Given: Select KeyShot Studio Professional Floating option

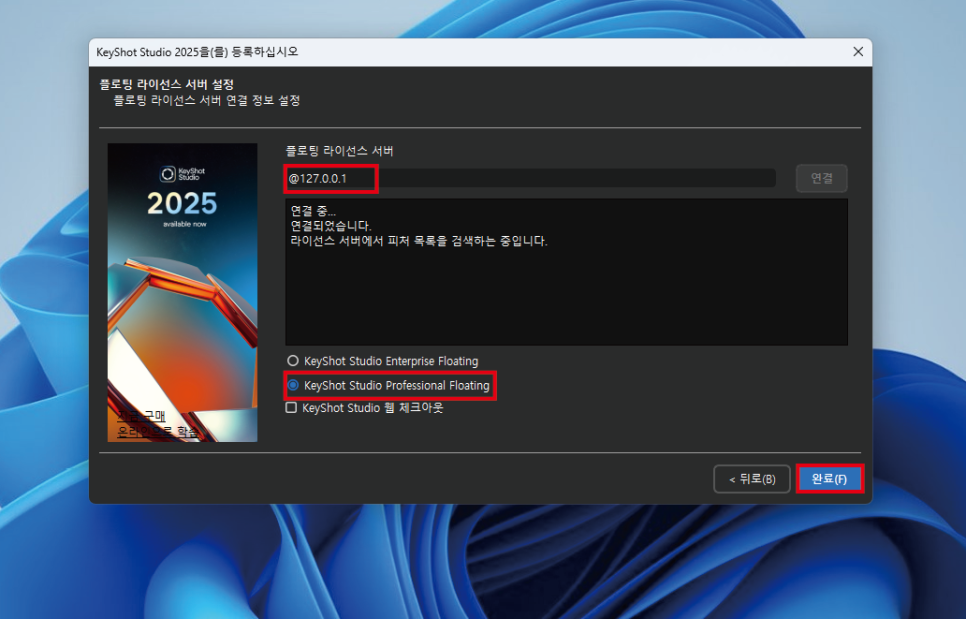Looking at the screenshot, I should (x=389, y=386).
